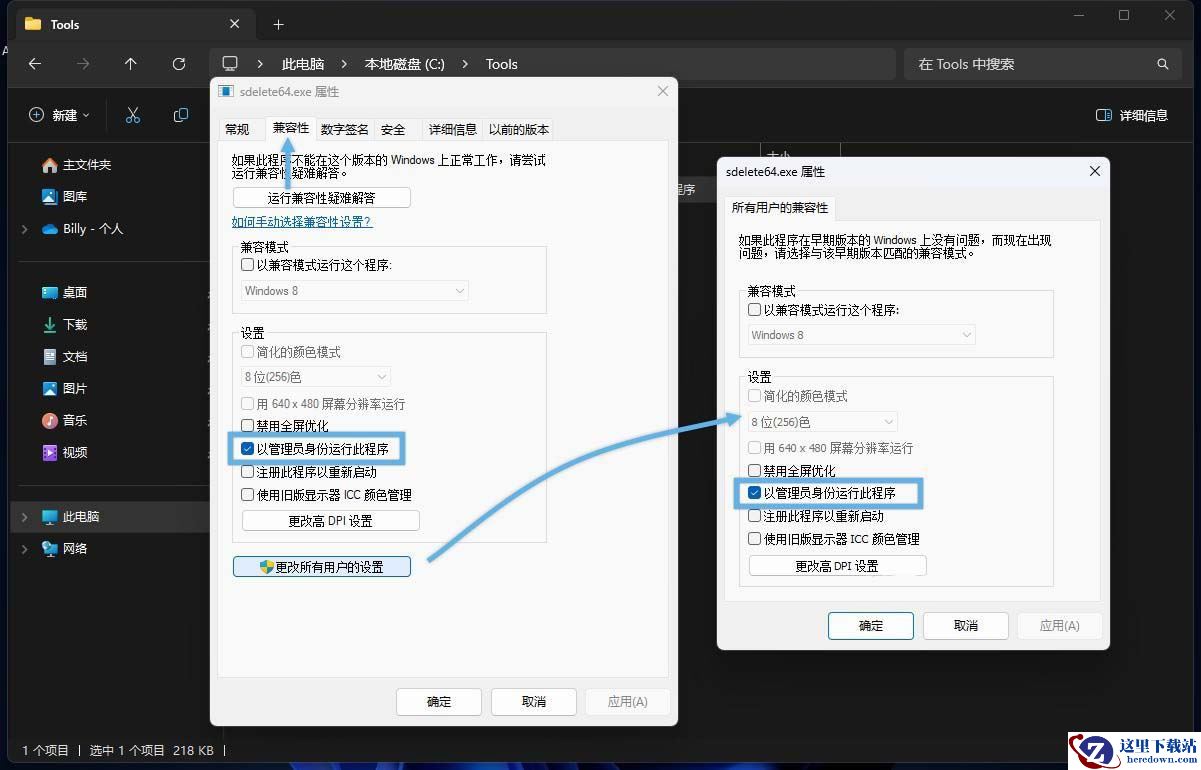
Task: Open the 新建 dropdown menu
Action: click(x=59, y=115)
